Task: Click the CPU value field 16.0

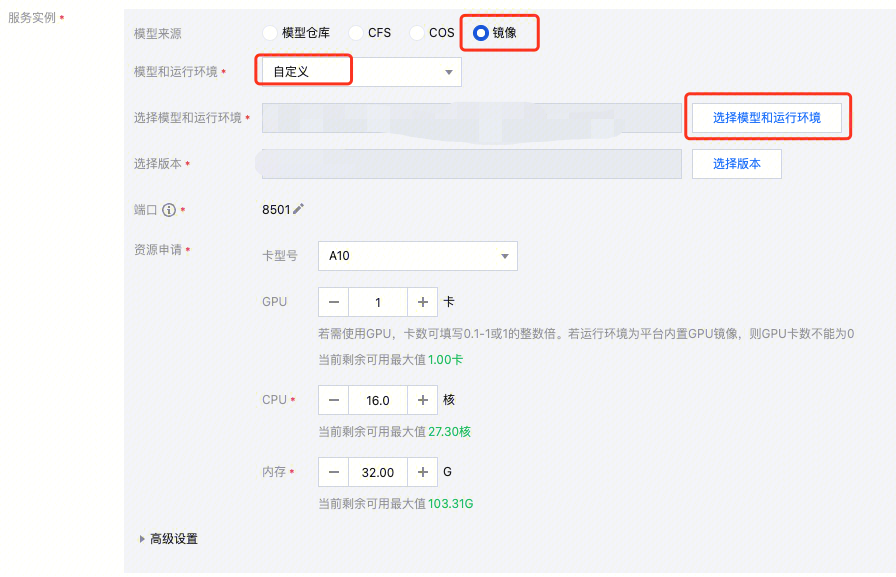Action: 378,400
